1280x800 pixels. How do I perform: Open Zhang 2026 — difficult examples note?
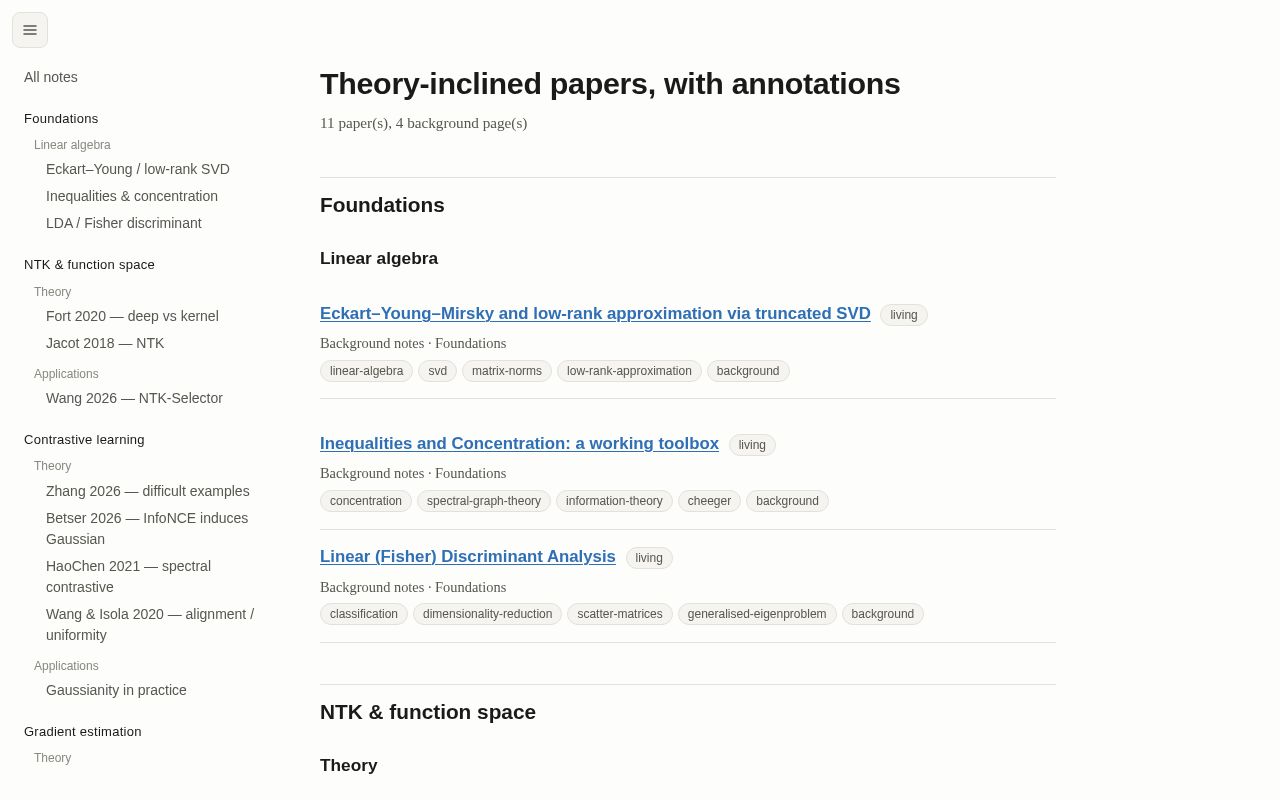(x=148, y=491)
